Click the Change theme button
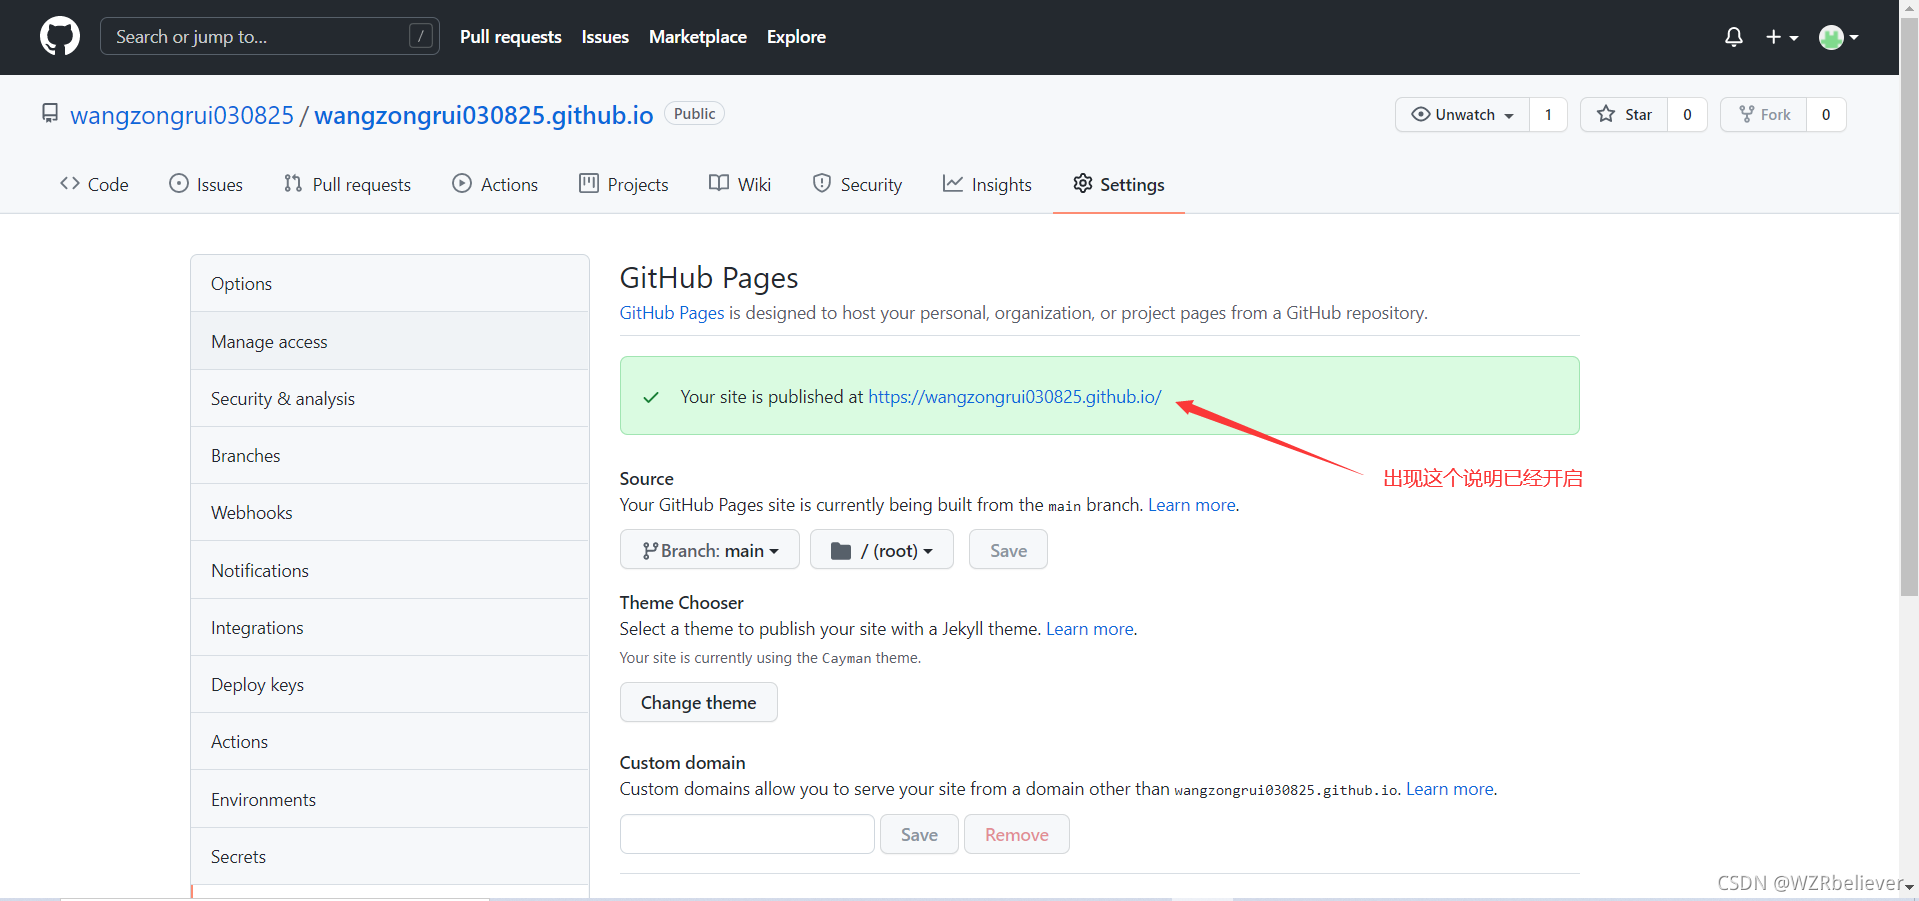The height and width of the screenshot is (901, 1919). coord(699,702)
